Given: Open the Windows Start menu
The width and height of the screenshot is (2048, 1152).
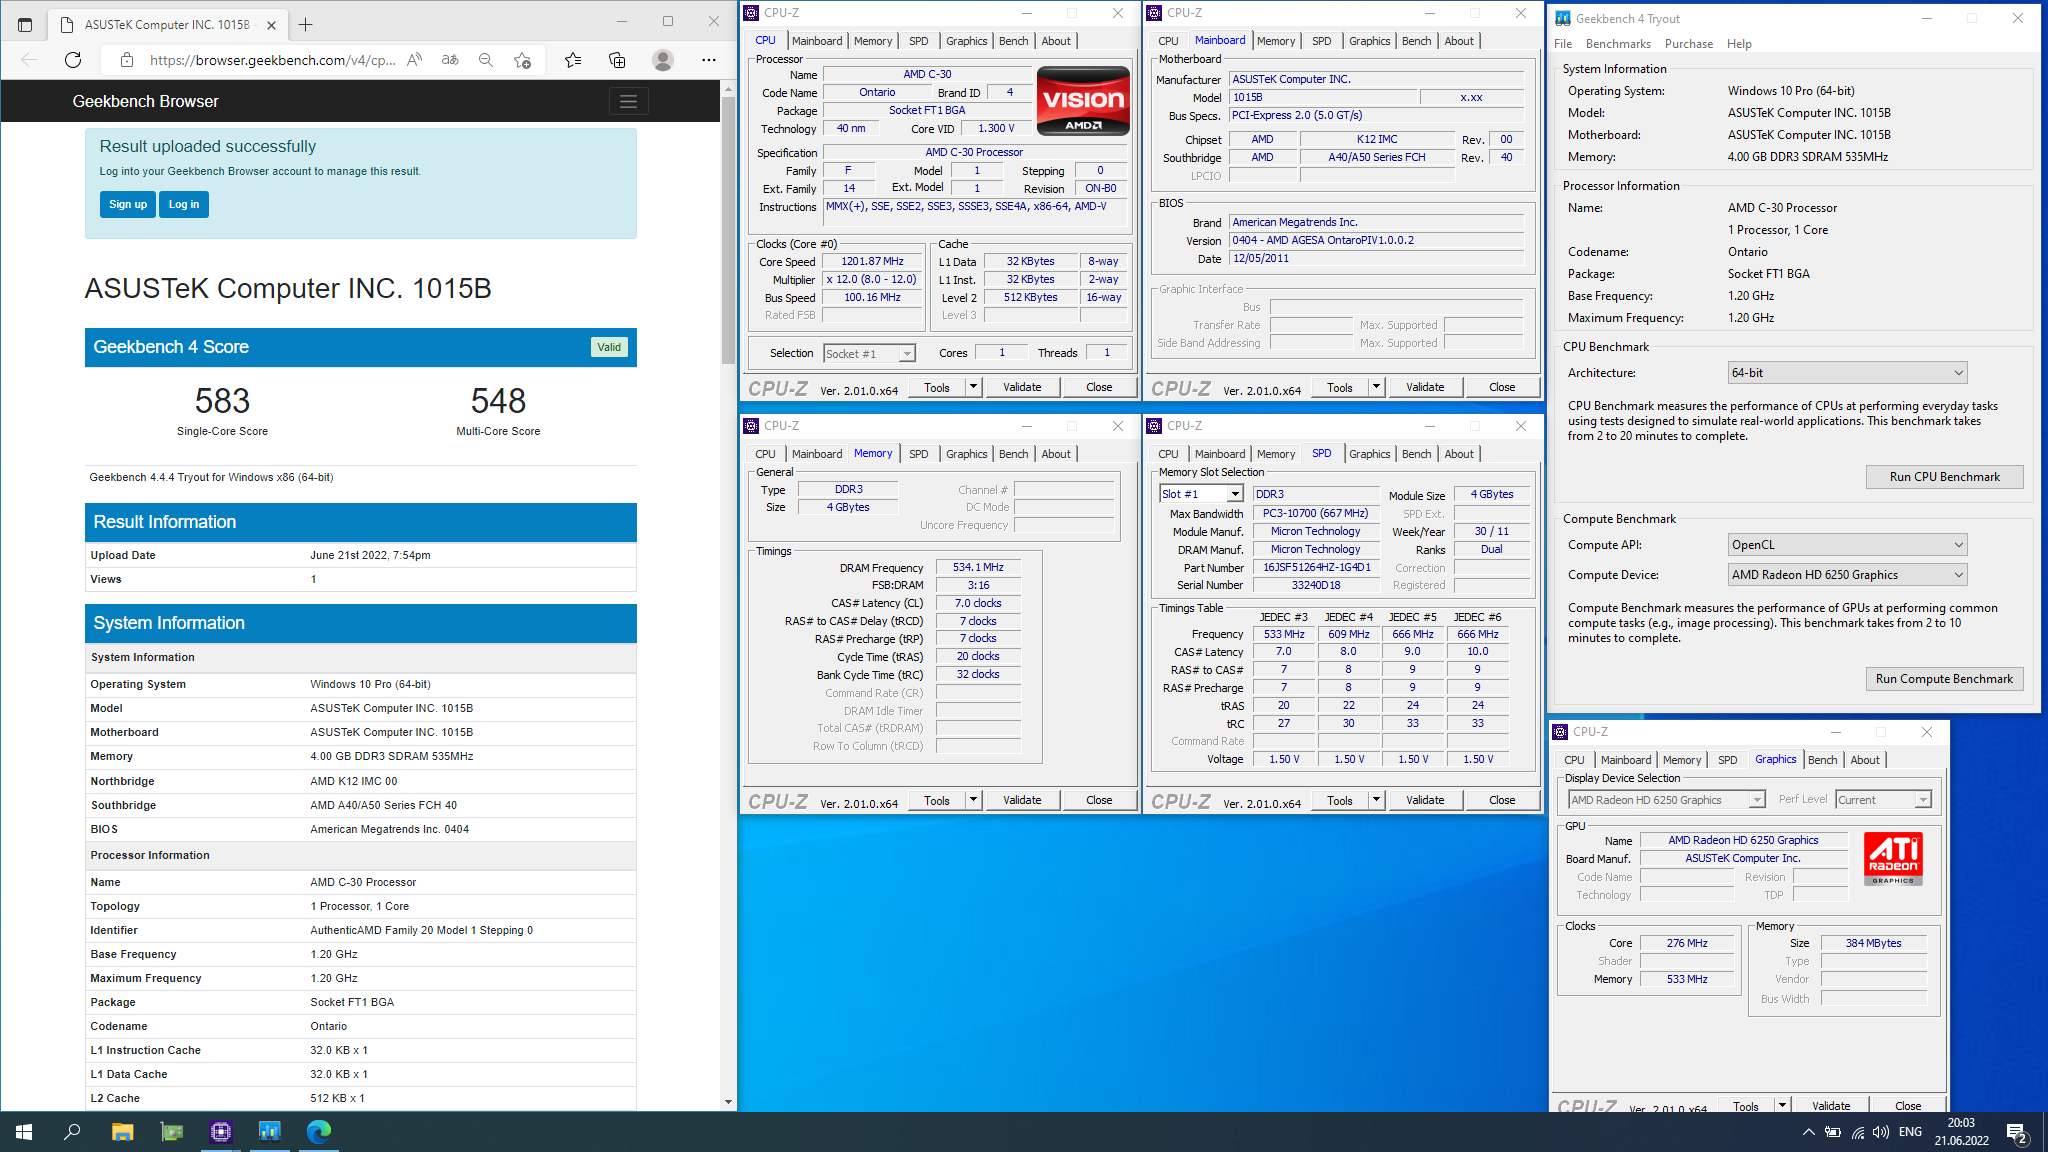Looking at the screenshot, I should (x=24, y=1131).
